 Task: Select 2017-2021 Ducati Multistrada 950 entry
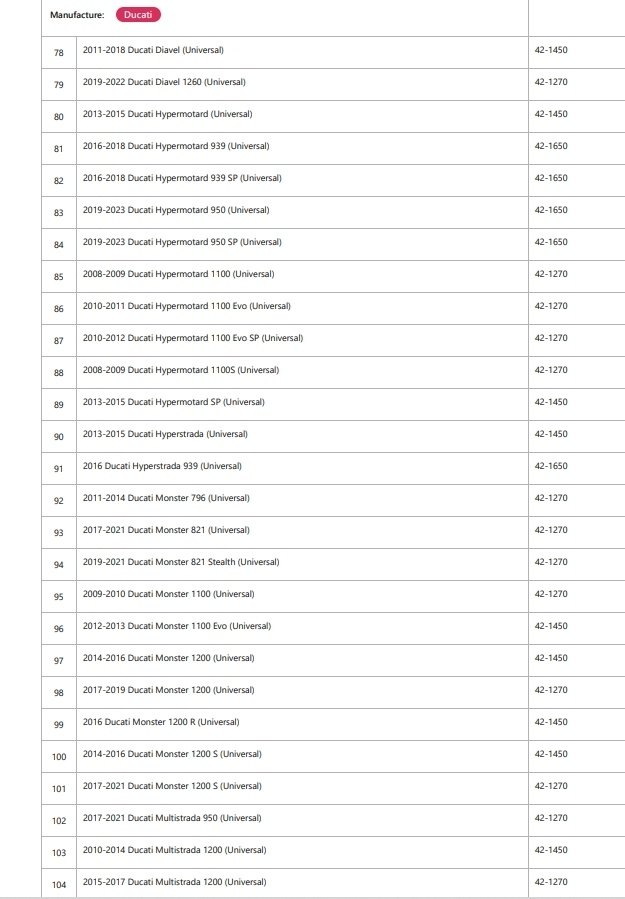coord(172,818)
